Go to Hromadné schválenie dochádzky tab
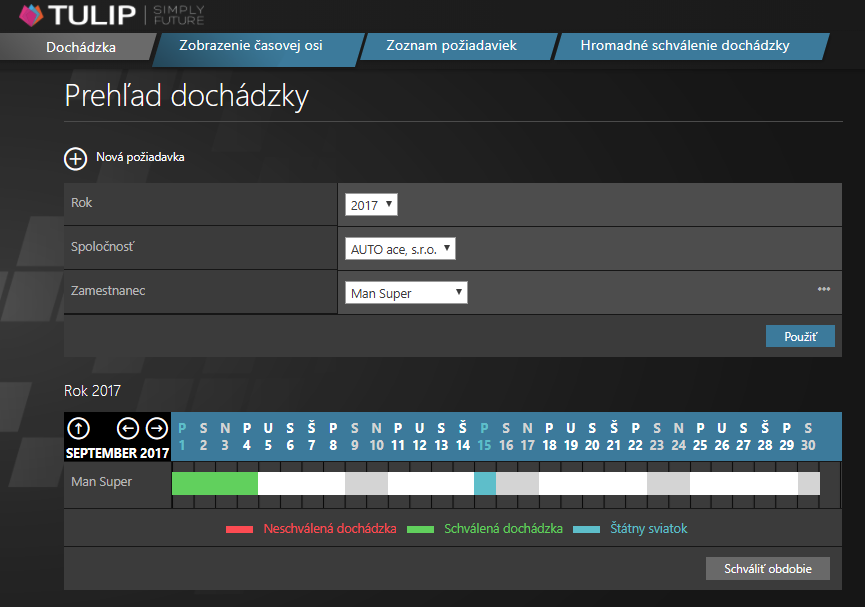 click(685, 46)
